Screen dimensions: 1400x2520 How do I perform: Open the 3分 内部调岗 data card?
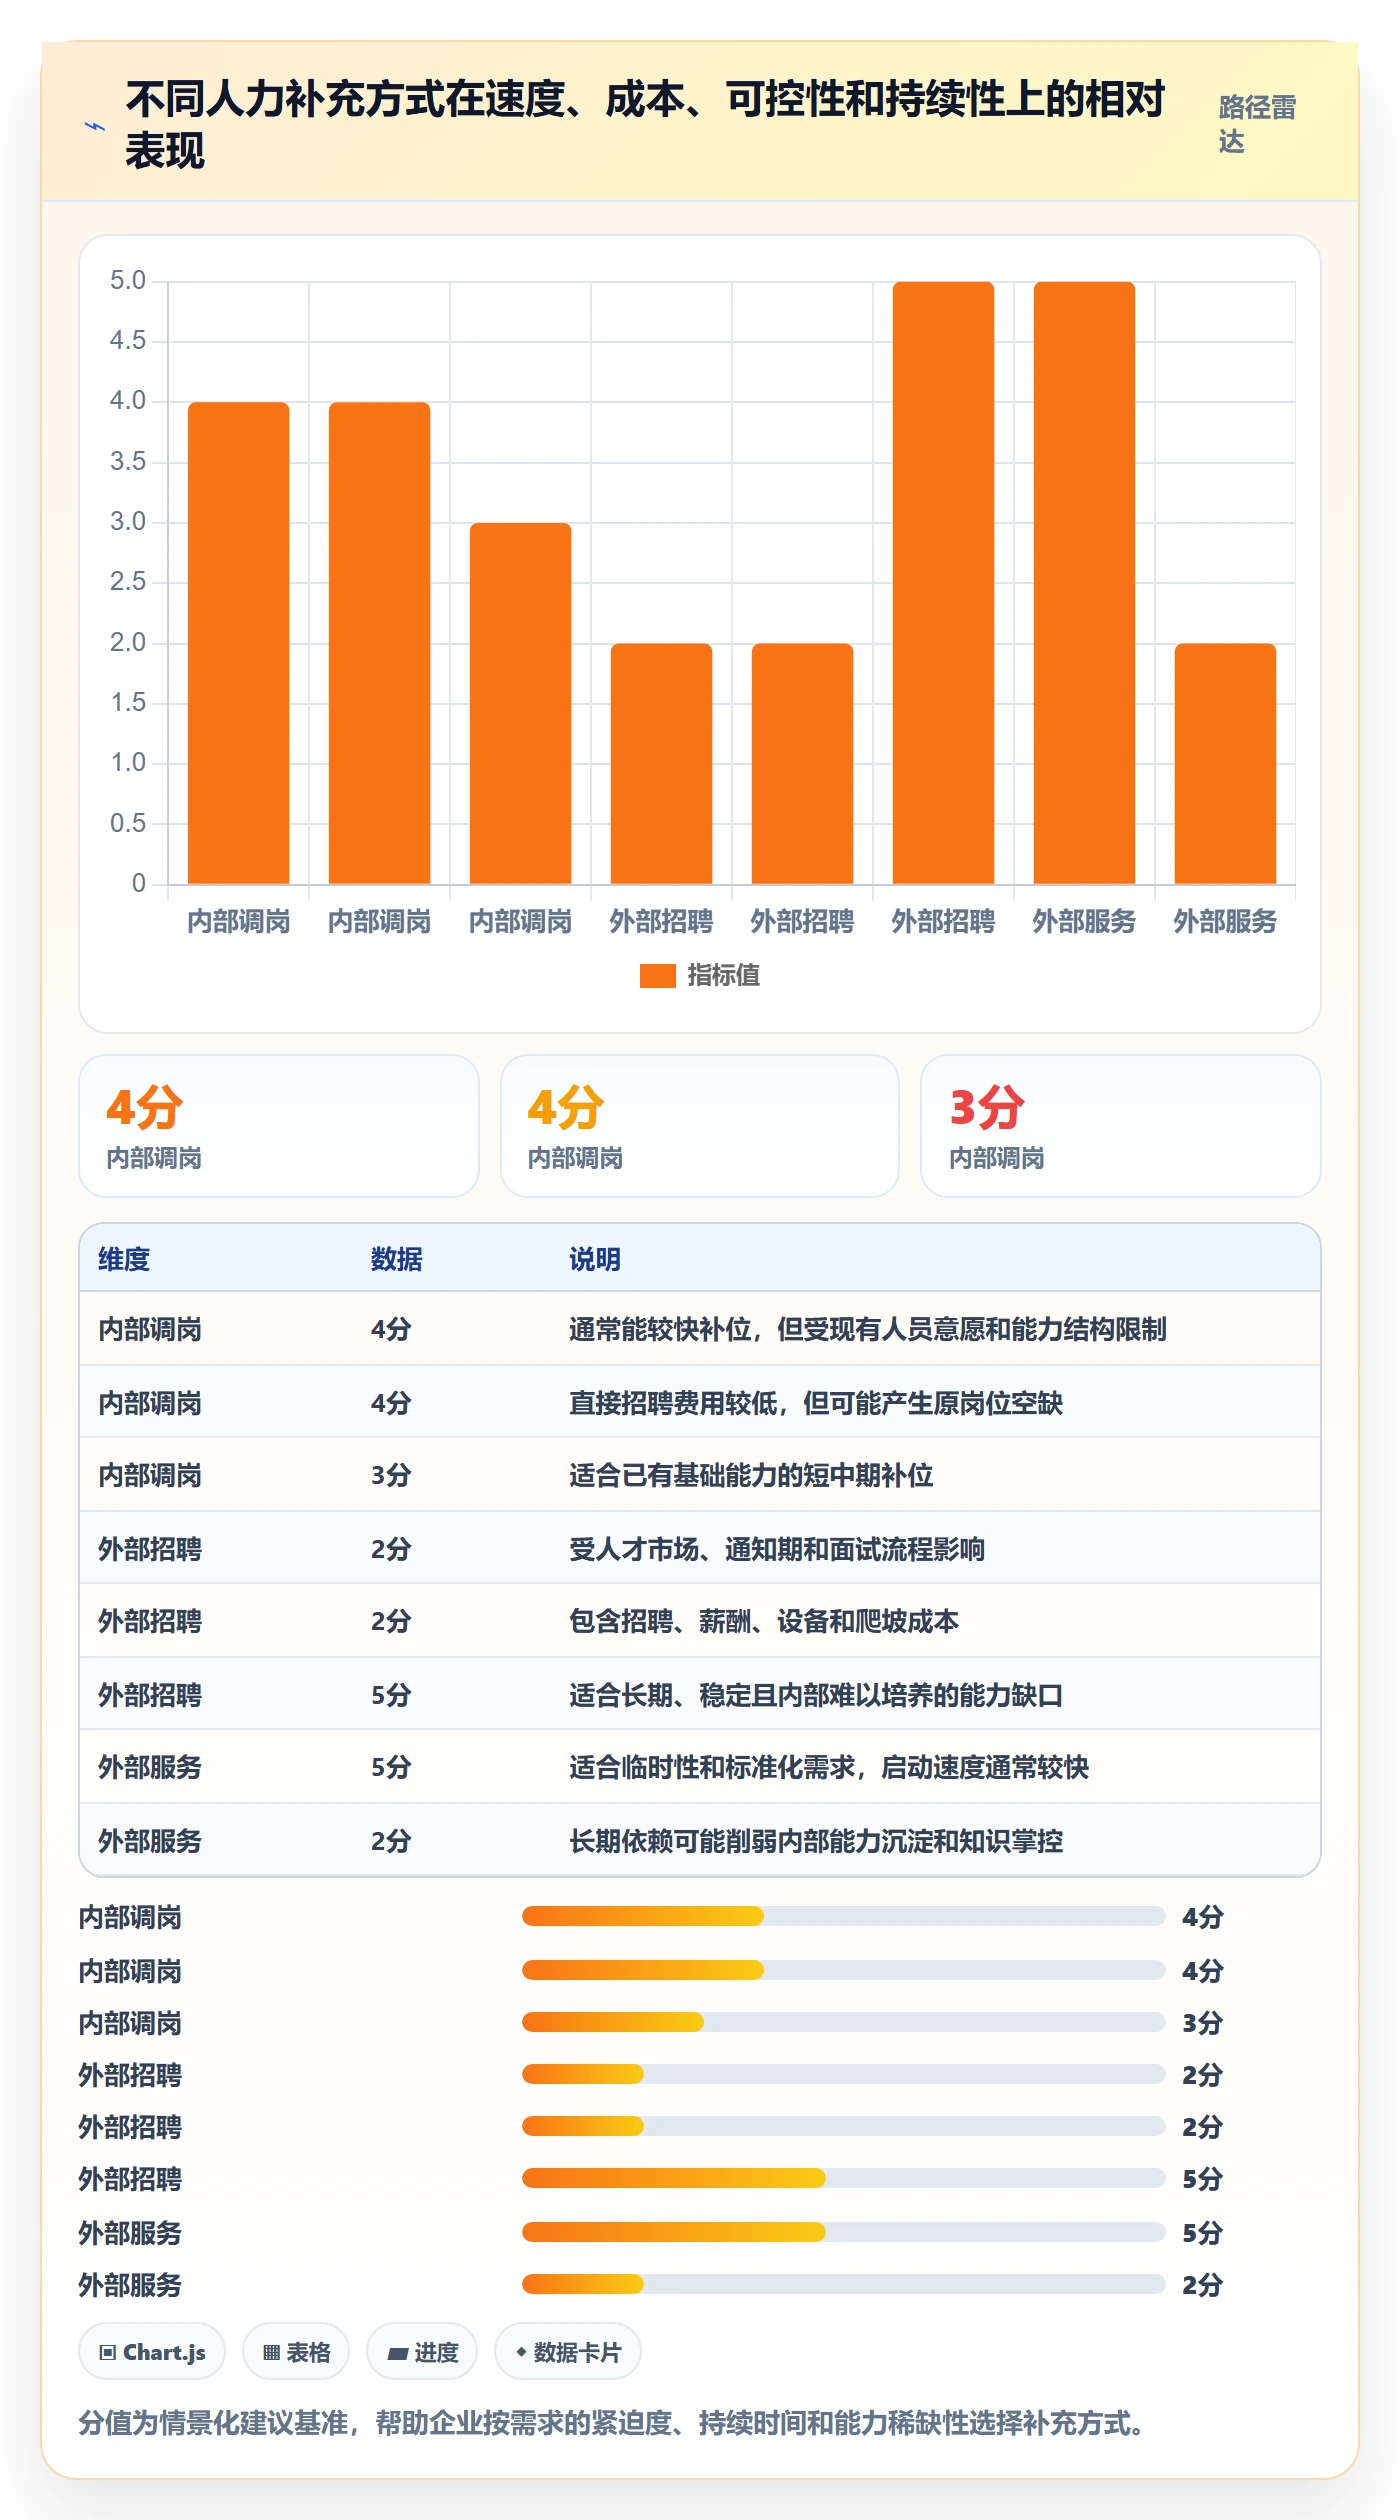click(x=1121, y=1126)
